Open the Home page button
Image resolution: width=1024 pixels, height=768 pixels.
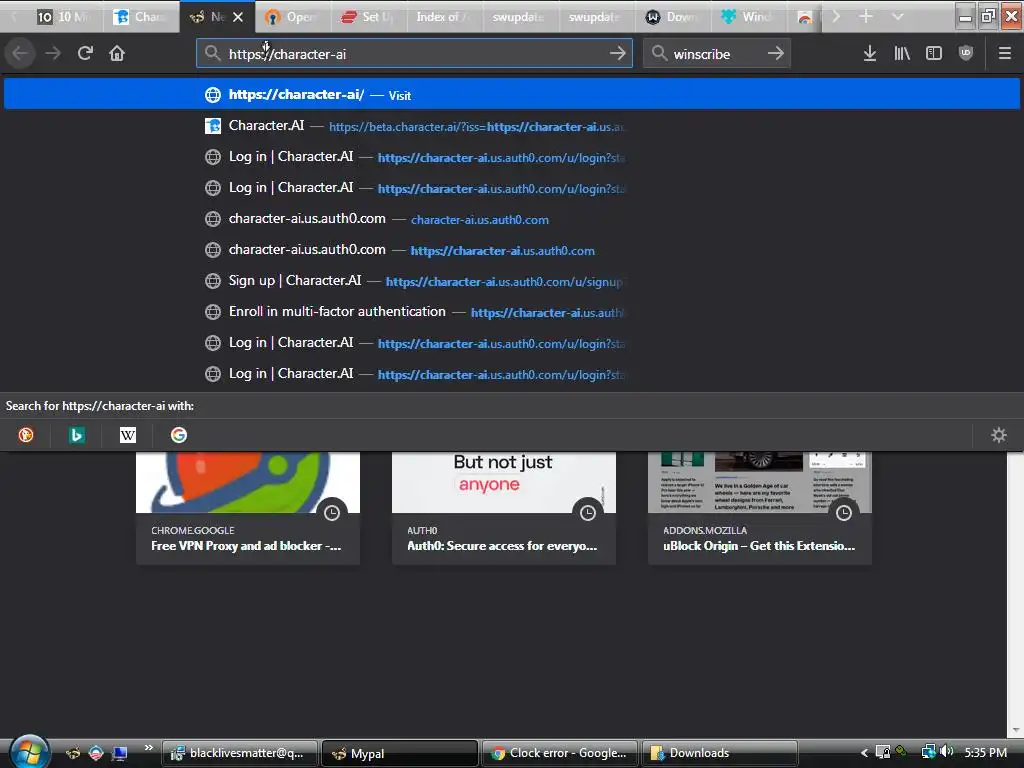pos(117,53)
